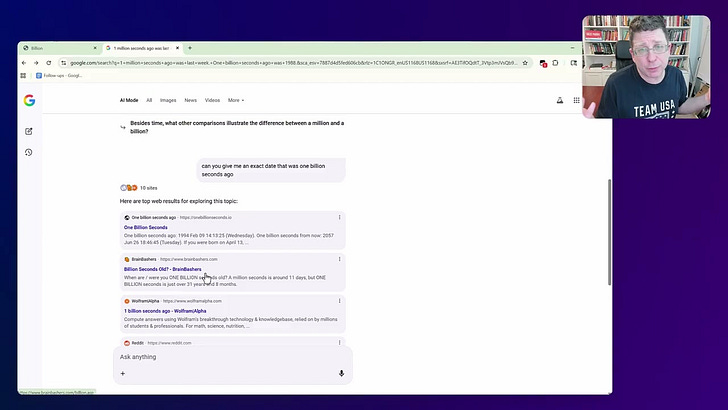Viewport: 728px width, 410px height.
Task: Open the 'One Billion Seconds' result link
Action: click(x=146, y=228)
